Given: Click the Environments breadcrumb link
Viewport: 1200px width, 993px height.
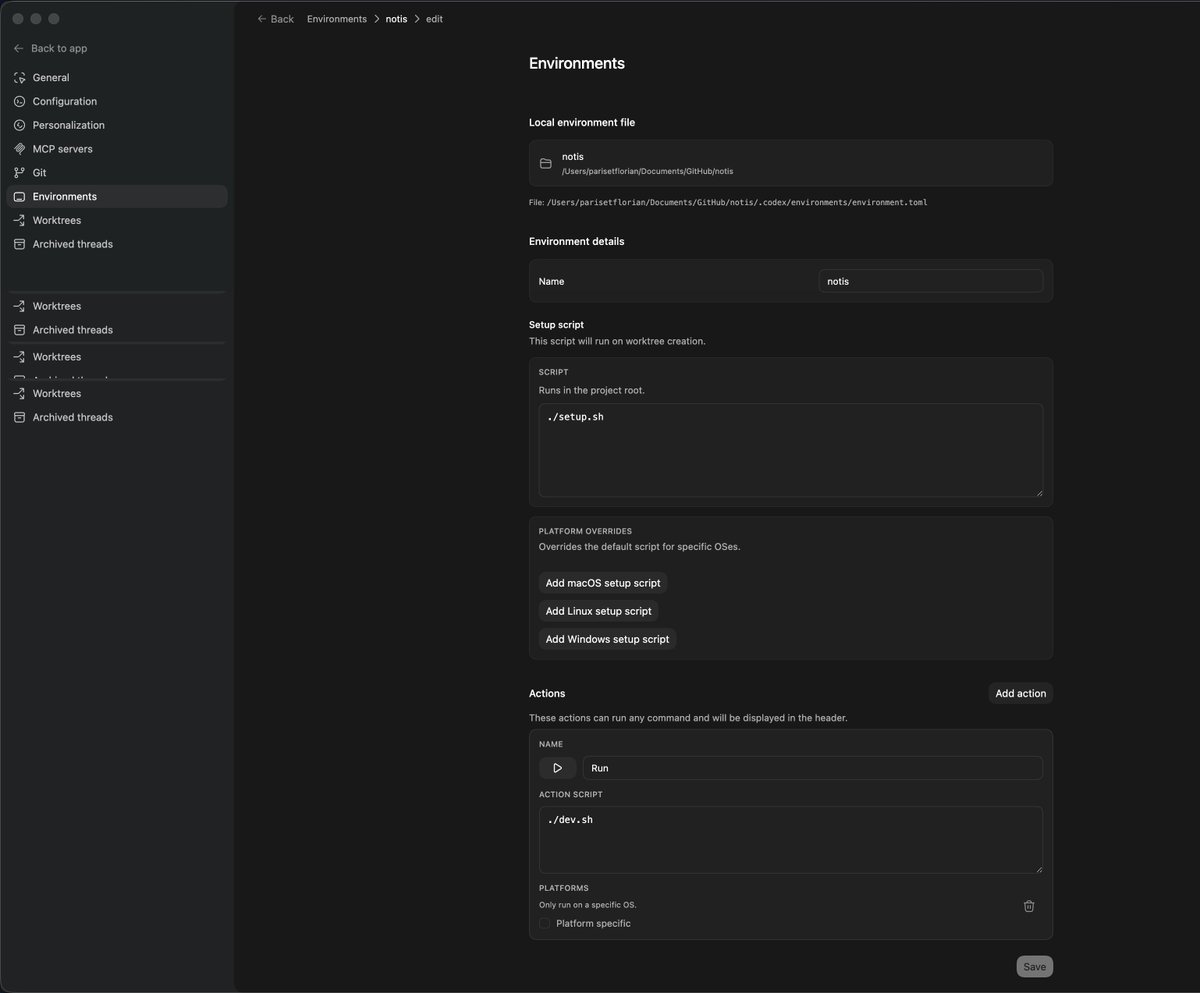Looking at the screenshot, I should coord(337,19).
